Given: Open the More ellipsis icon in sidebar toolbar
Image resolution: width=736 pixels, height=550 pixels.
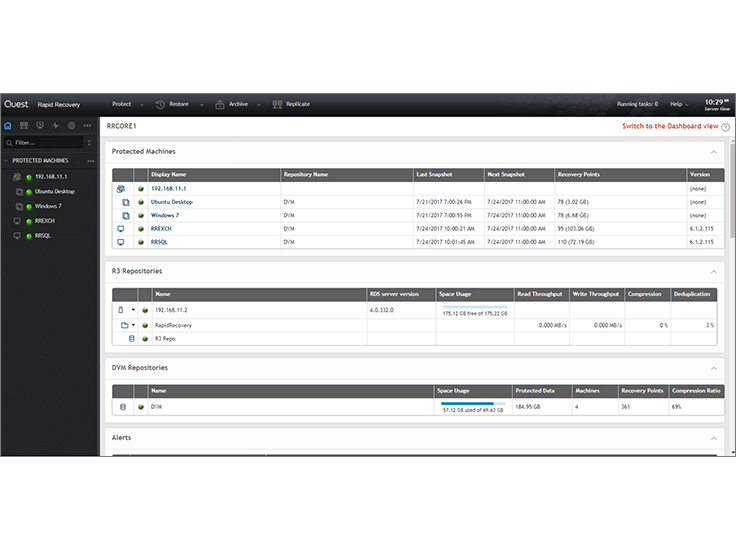Looking at the screenshot, I should [x=87, y=126].
